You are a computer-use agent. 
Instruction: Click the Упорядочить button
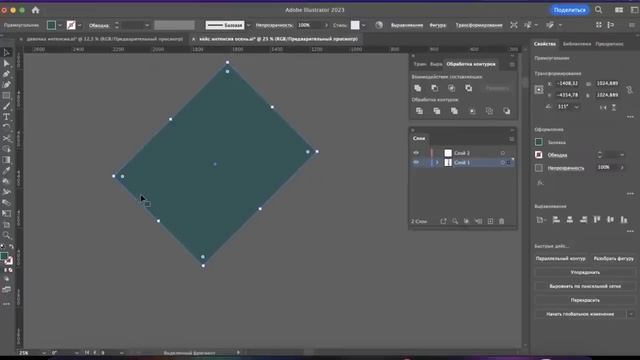(585, 272)
